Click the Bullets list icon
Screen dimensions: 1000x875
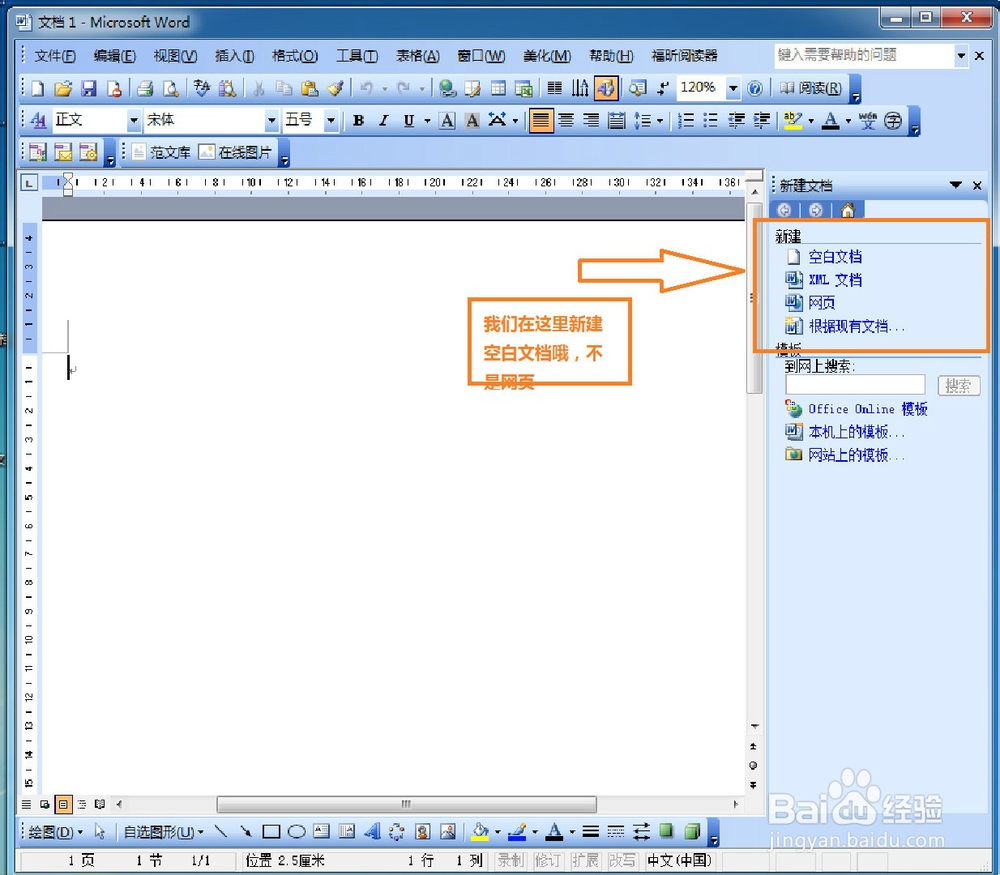pyautogui.click(x=710, y=120)
